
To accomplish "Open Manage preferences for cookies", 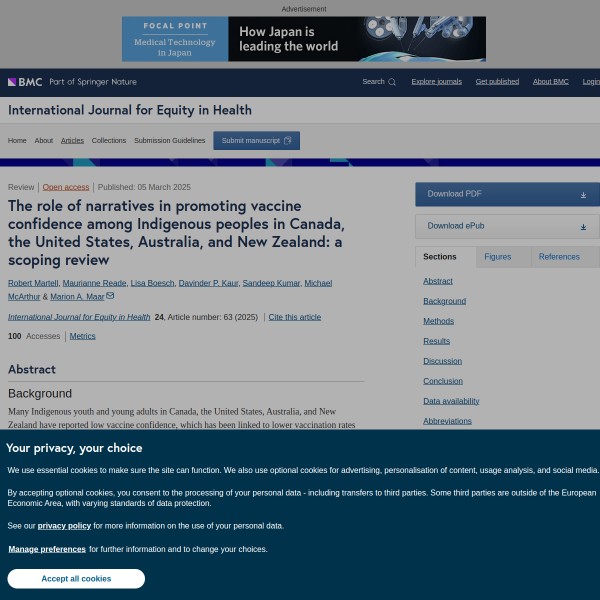I will pos(47,549).
